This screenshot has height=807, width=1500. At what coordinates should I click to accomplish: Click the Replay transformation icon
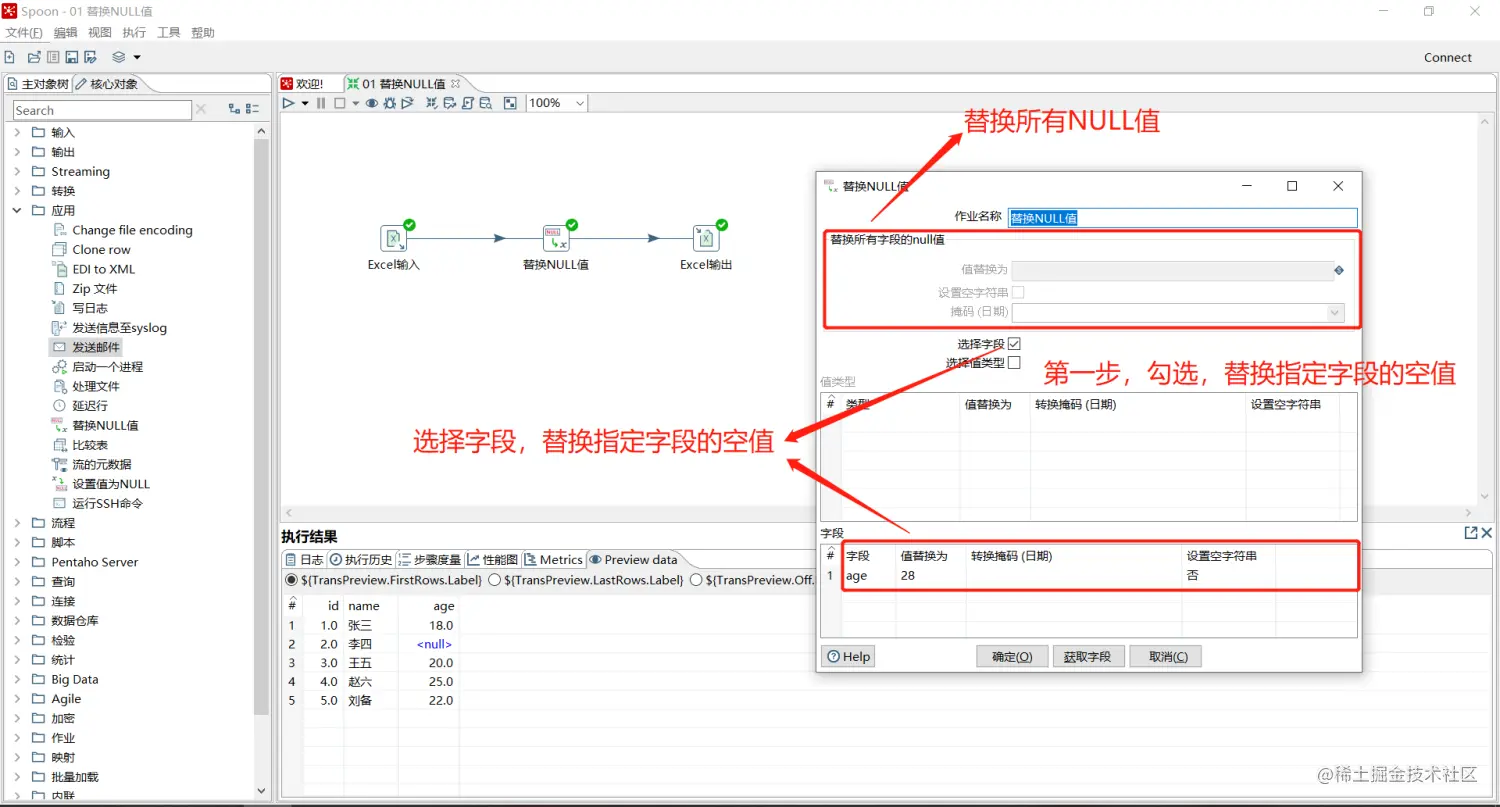(407, 103)
